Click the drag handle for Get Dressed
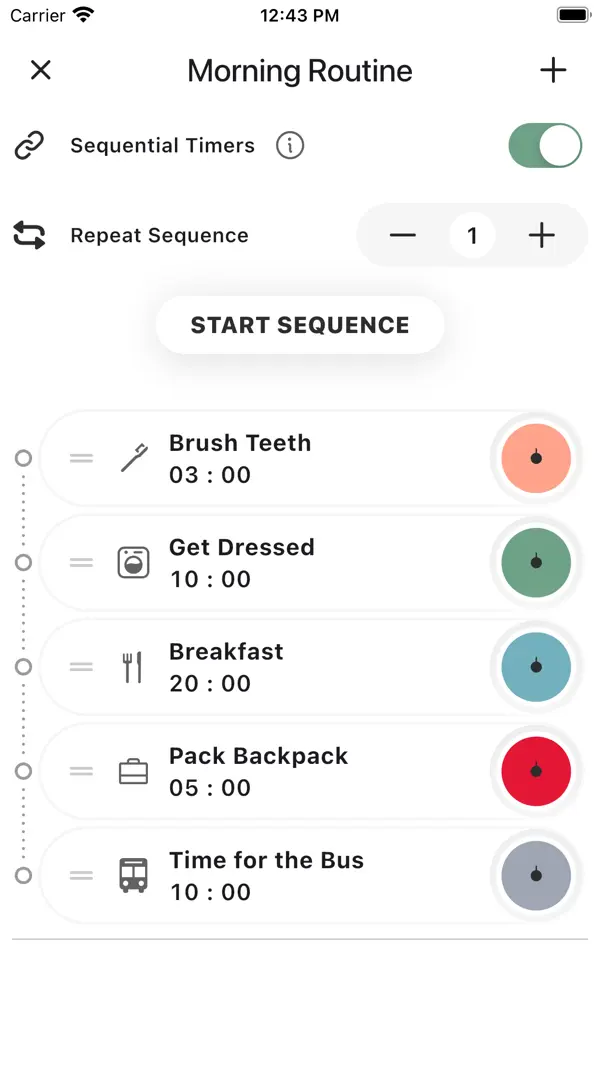This screenshot has width=600, height=1067. (81, 562)
